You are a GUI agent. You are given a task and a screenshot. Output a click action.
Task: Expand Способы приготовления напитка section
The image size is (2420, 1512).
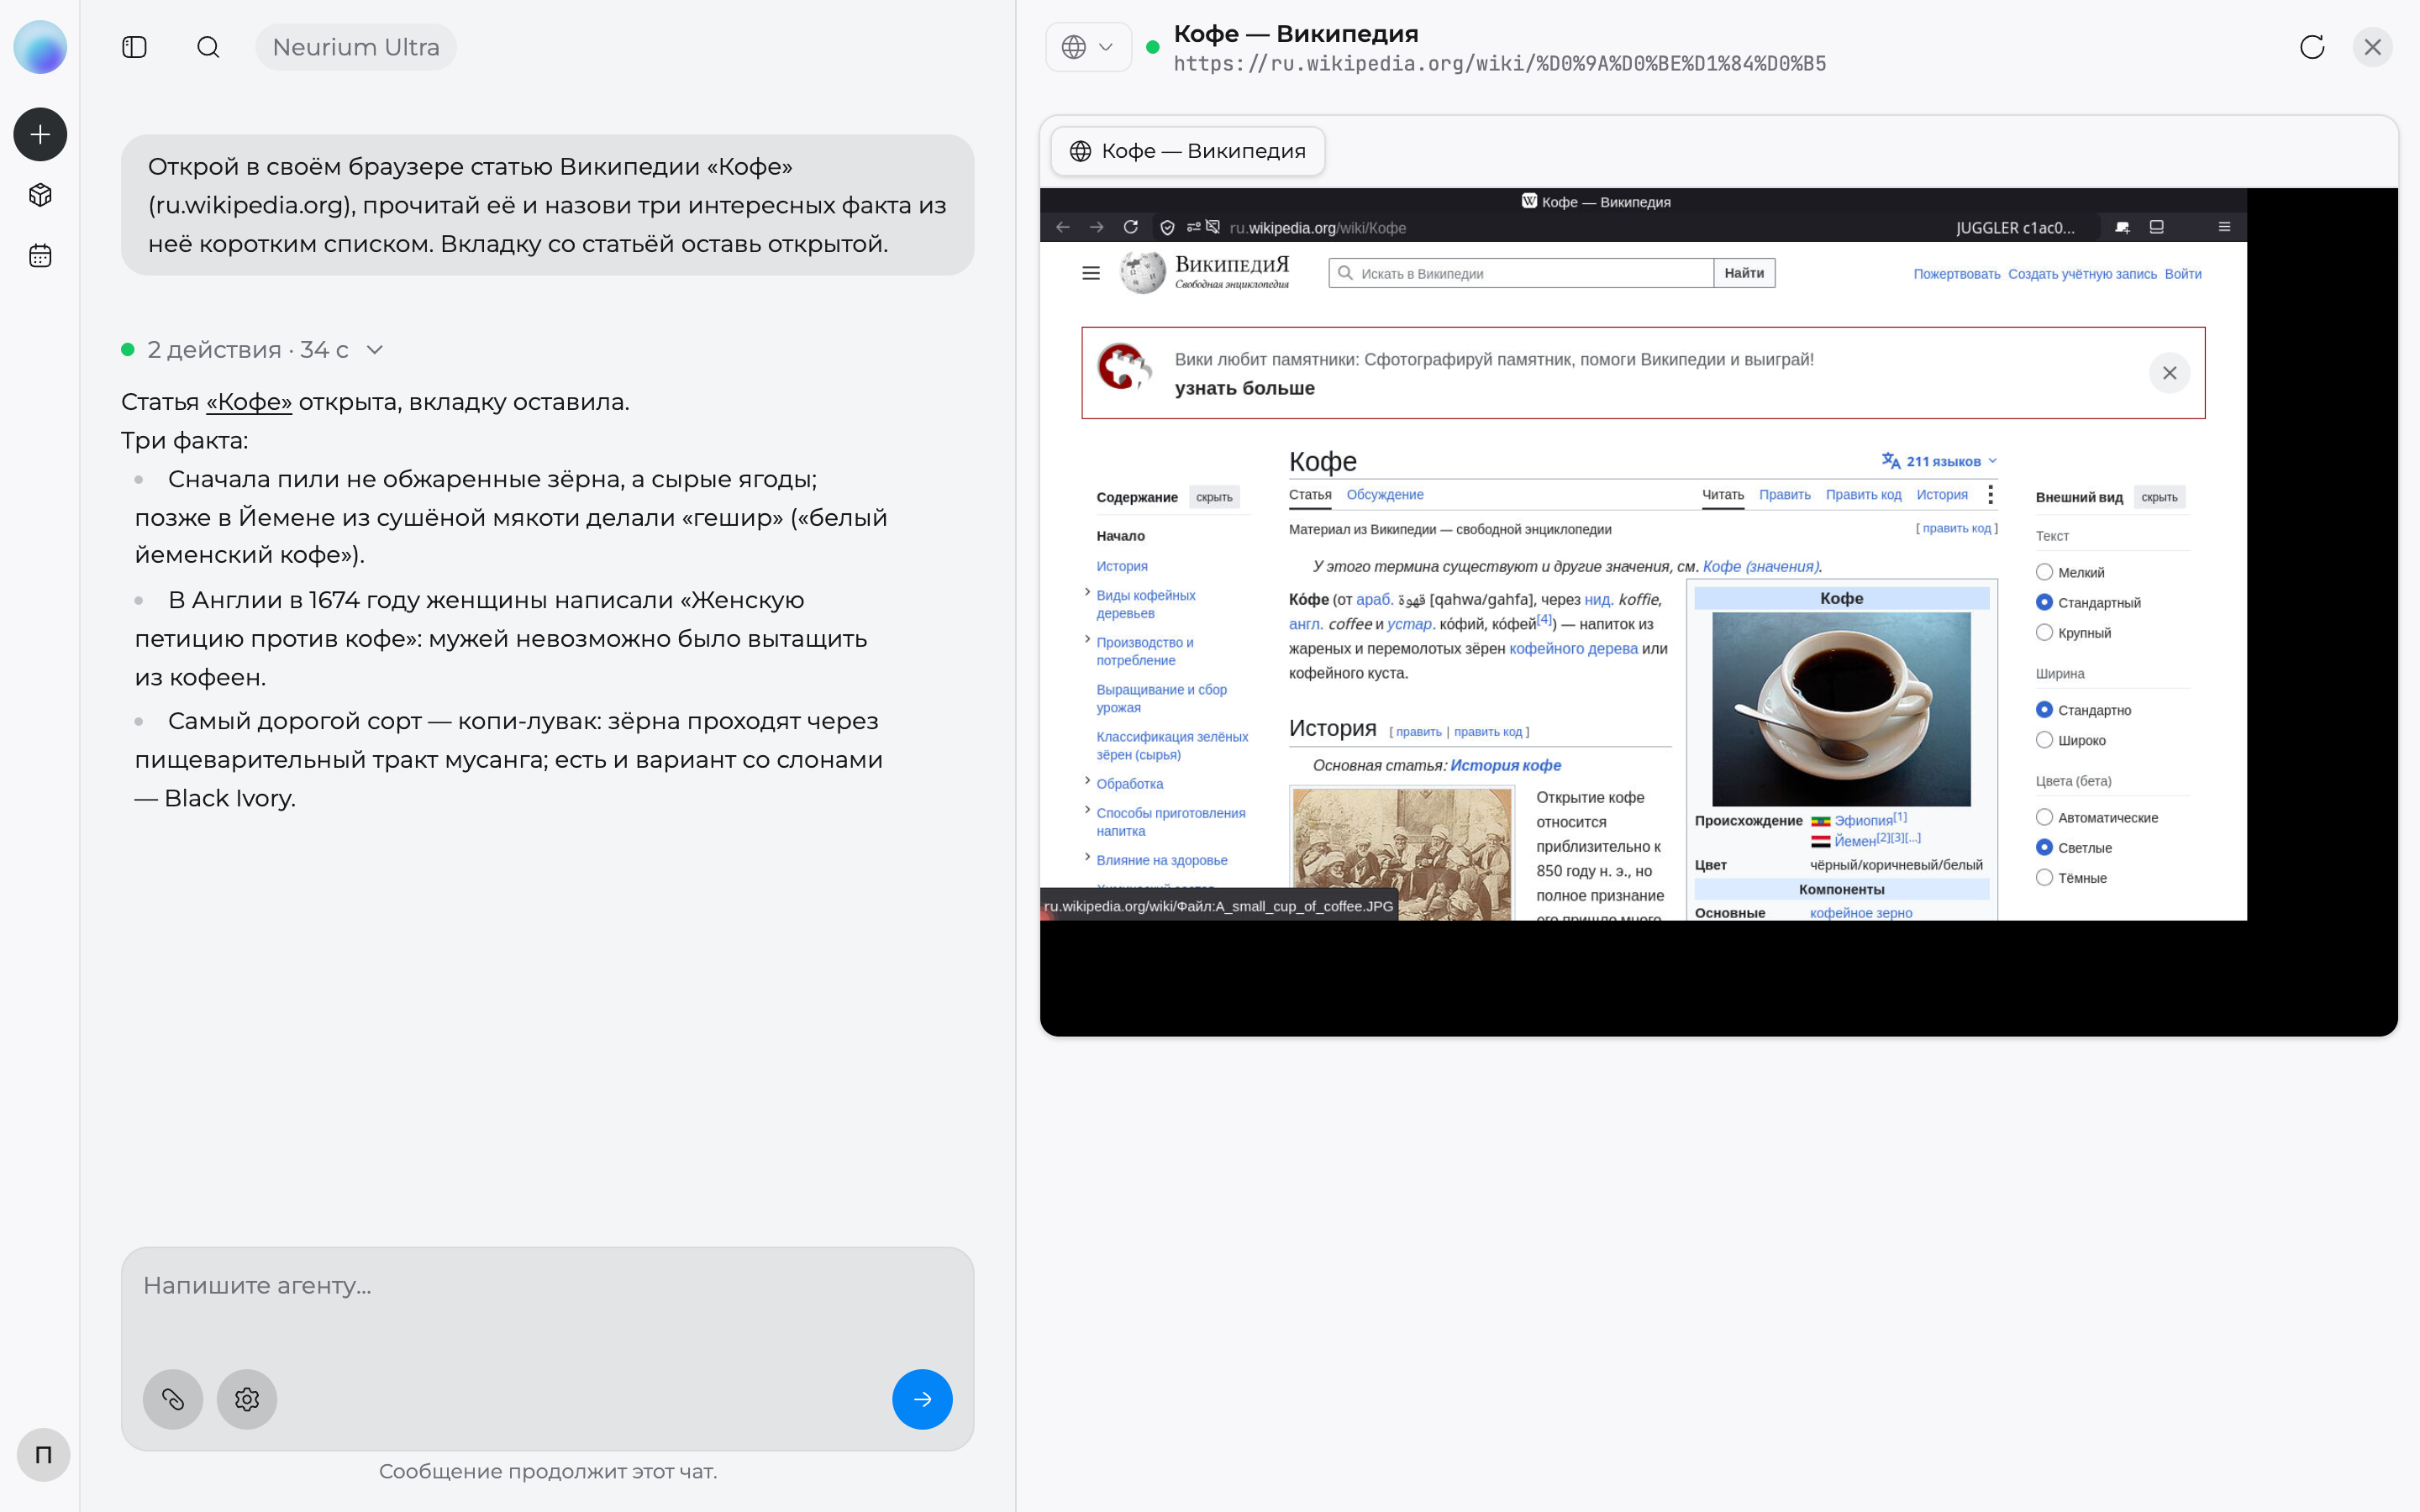click(1087, 809)
